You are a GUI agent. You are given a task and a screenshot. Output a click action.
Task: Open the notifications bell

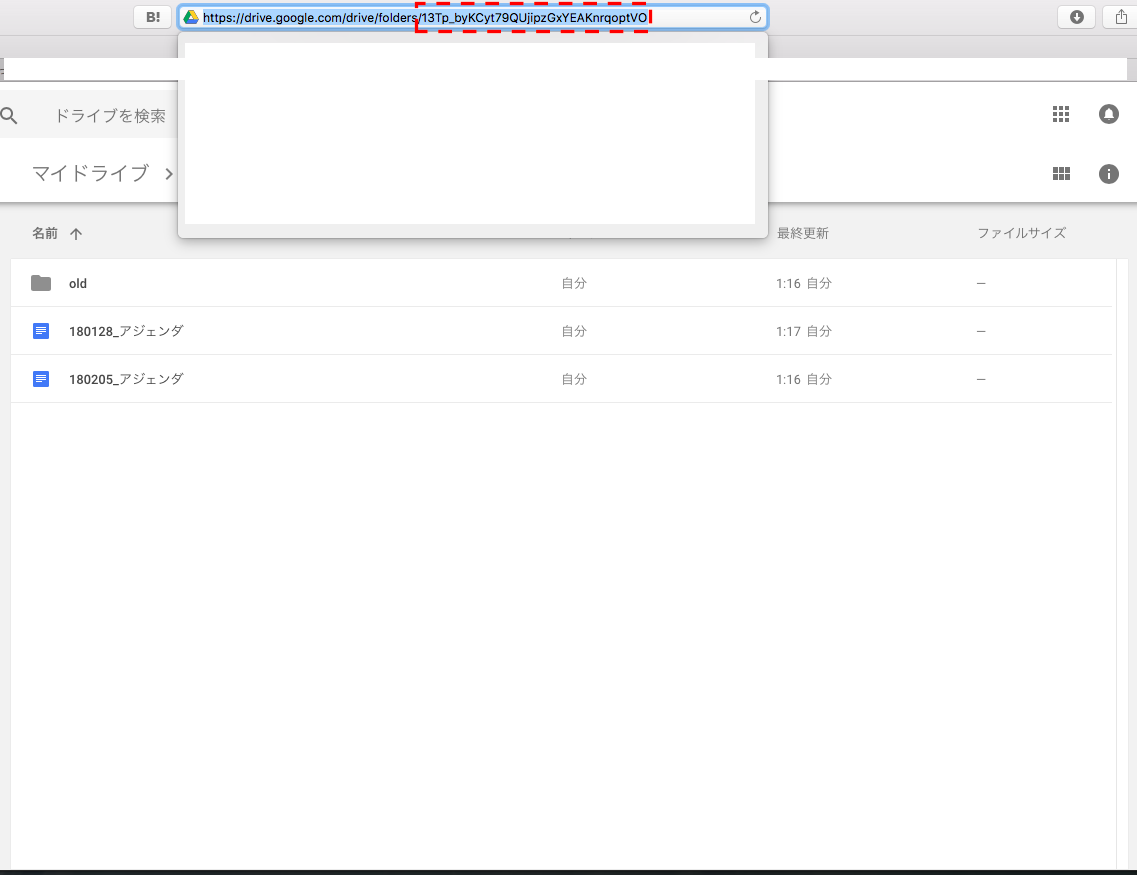coord(1108,114)
